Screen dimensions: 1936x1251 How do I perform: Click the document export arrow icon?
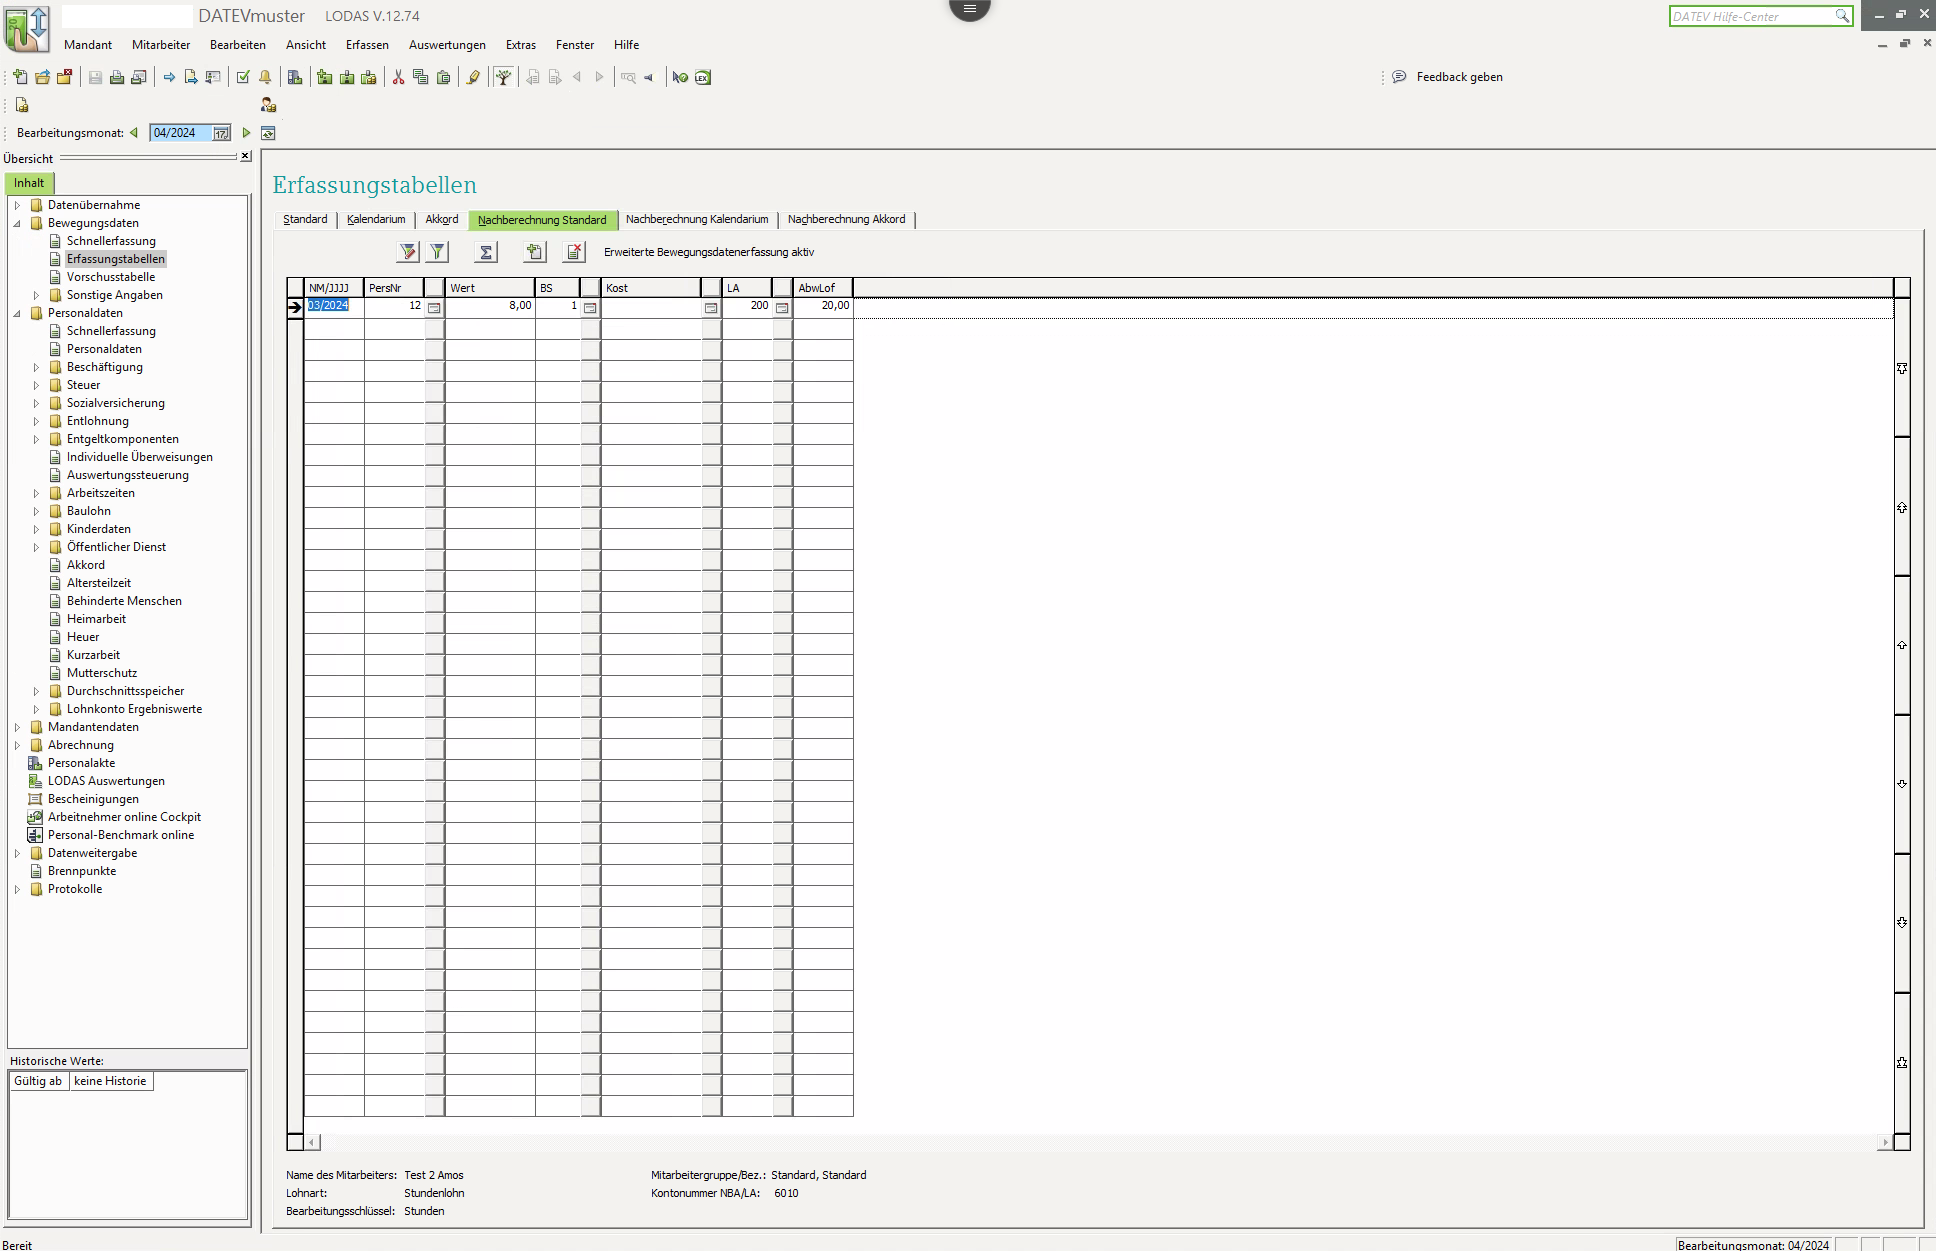click(191, 77)
